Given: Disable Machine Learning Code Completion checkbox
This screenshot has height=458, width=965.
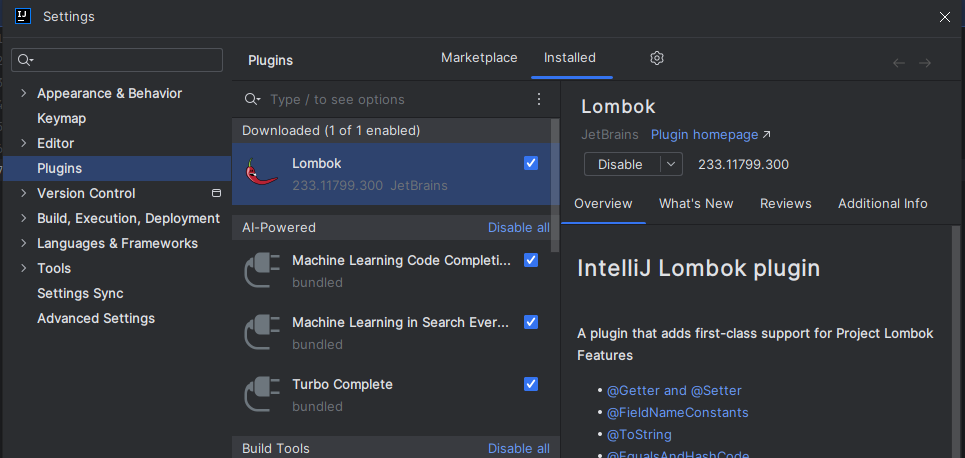Looking at the screenshot, I should coord(531,260).
